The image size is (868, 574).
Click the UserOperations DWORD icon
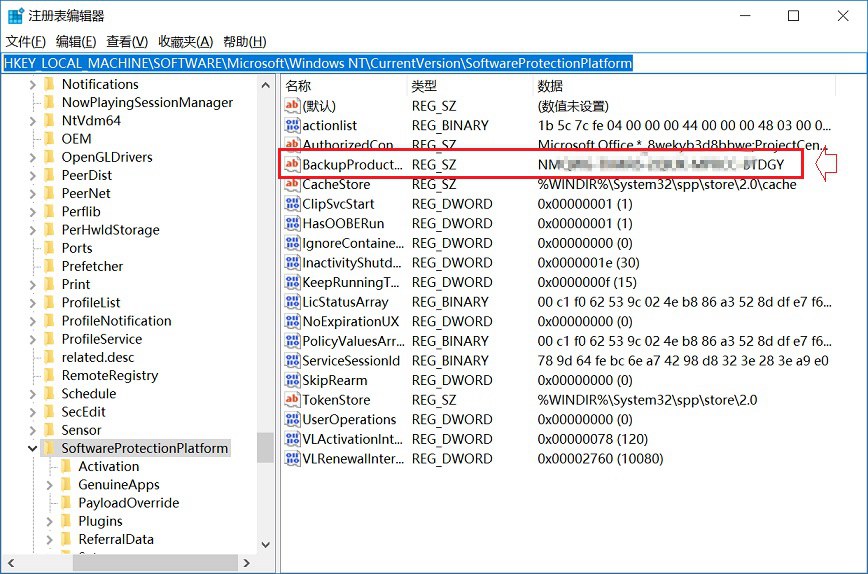(292, 419)
